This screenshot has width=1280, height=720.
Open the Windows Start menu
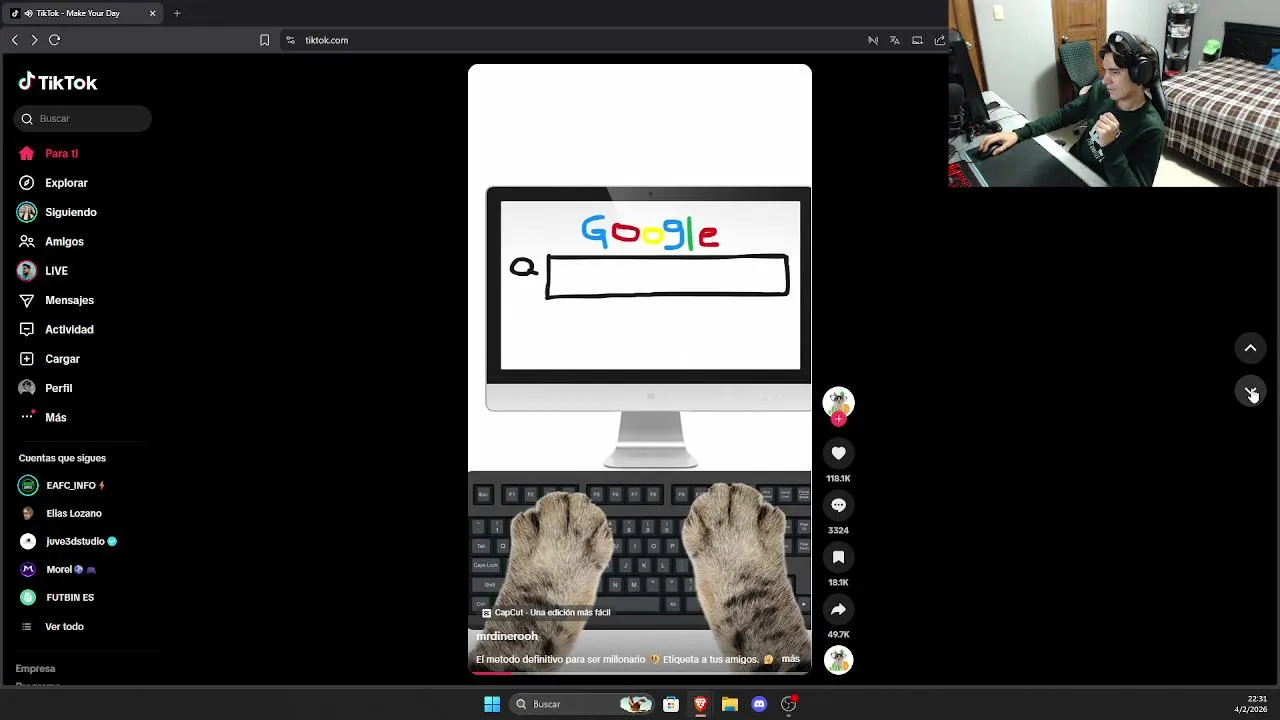coord(492,704)
